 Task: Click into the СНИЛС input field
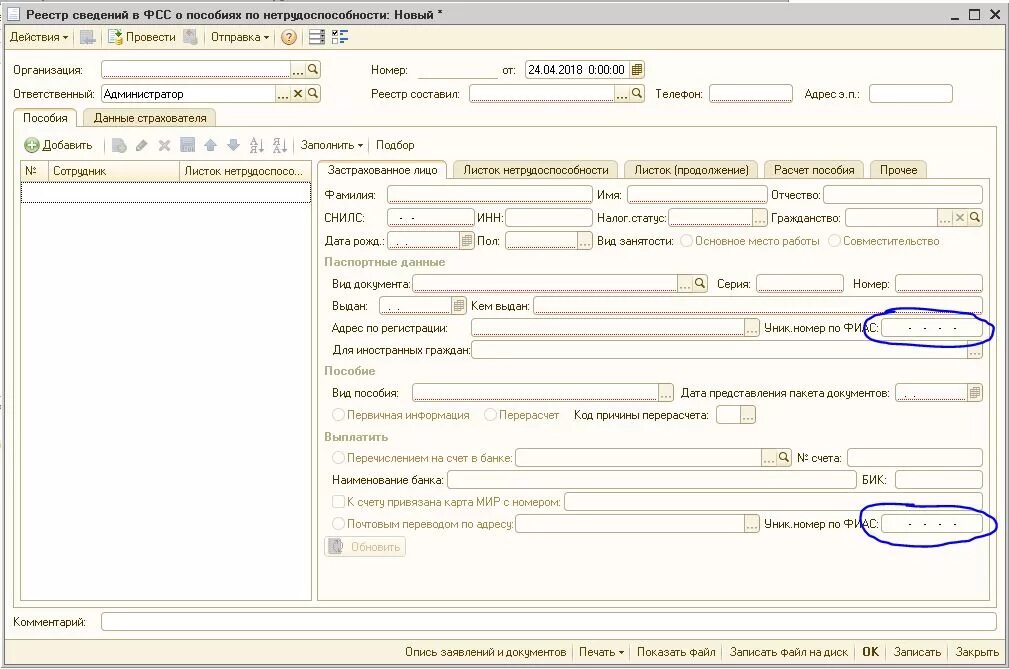tap(430, 218)
